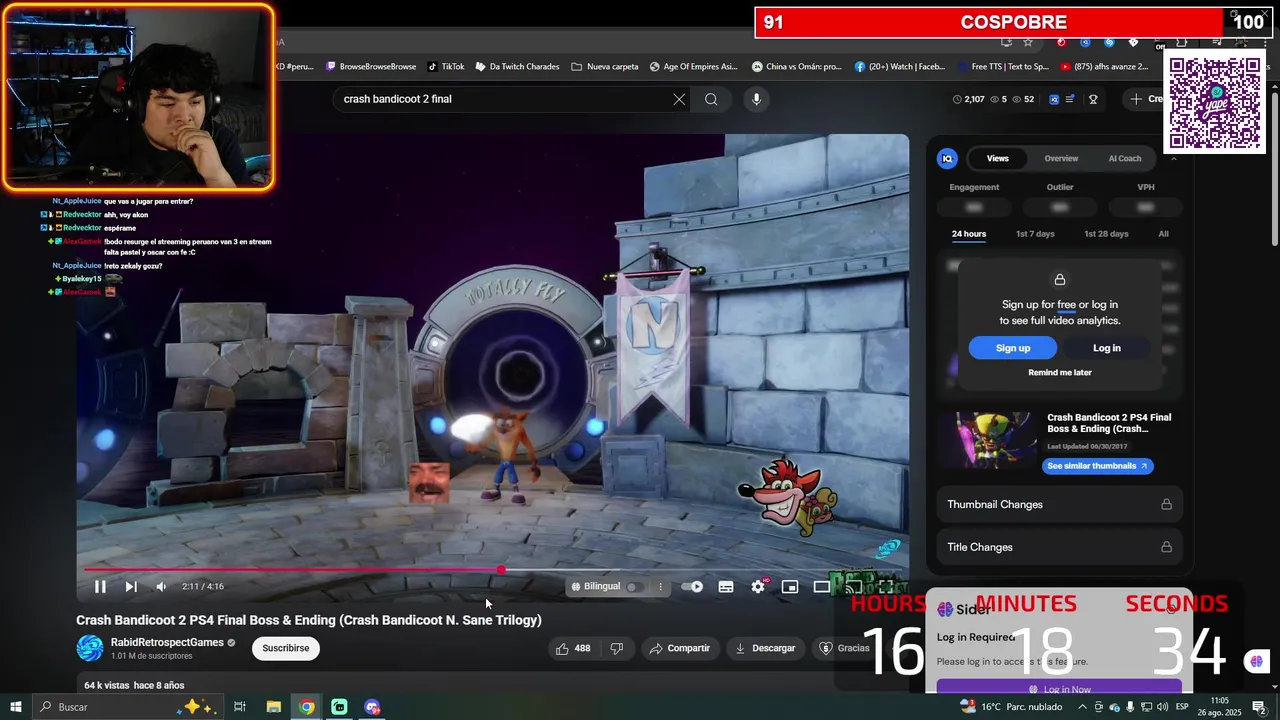Bookmark this page with star icon
This screenshot has height=720, width=1280.
[1027, 42]
